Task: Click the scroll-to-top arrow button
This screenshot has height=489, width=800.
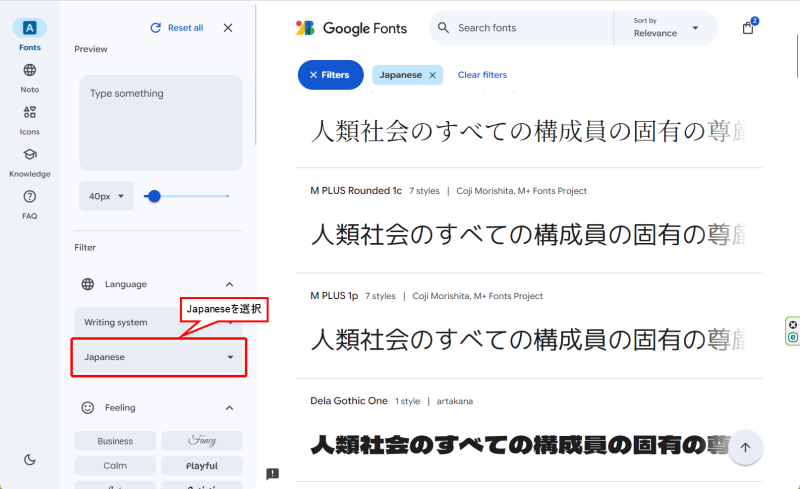Action: point(745,448)
